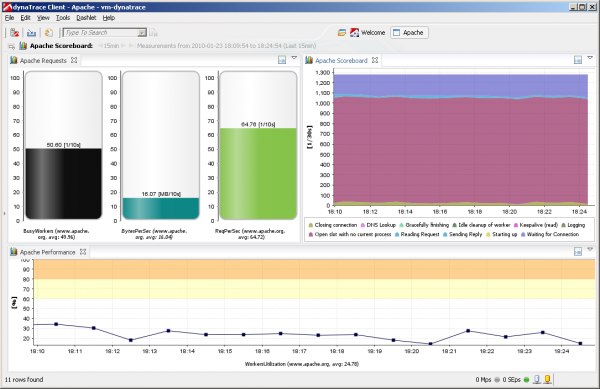The width and height of the screenshot is (600, 389).
Task: Click the page icon right of the search box
Action: (x=153, y=33)
